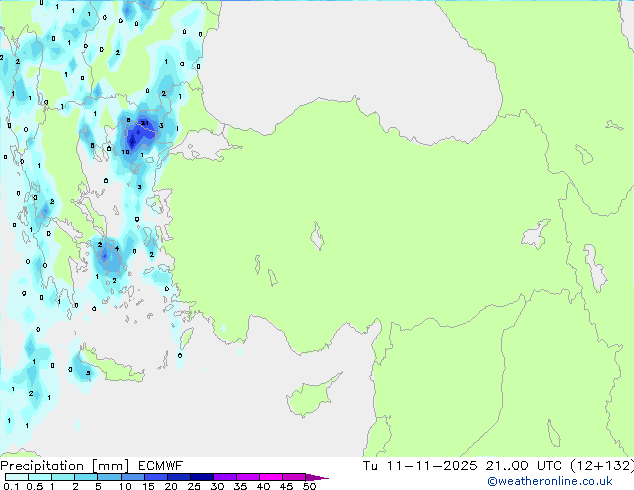The width and height of the screenshot is (634, 490).
Task: Click Lake Urmia near right edge
Action: tap(595, 268)
